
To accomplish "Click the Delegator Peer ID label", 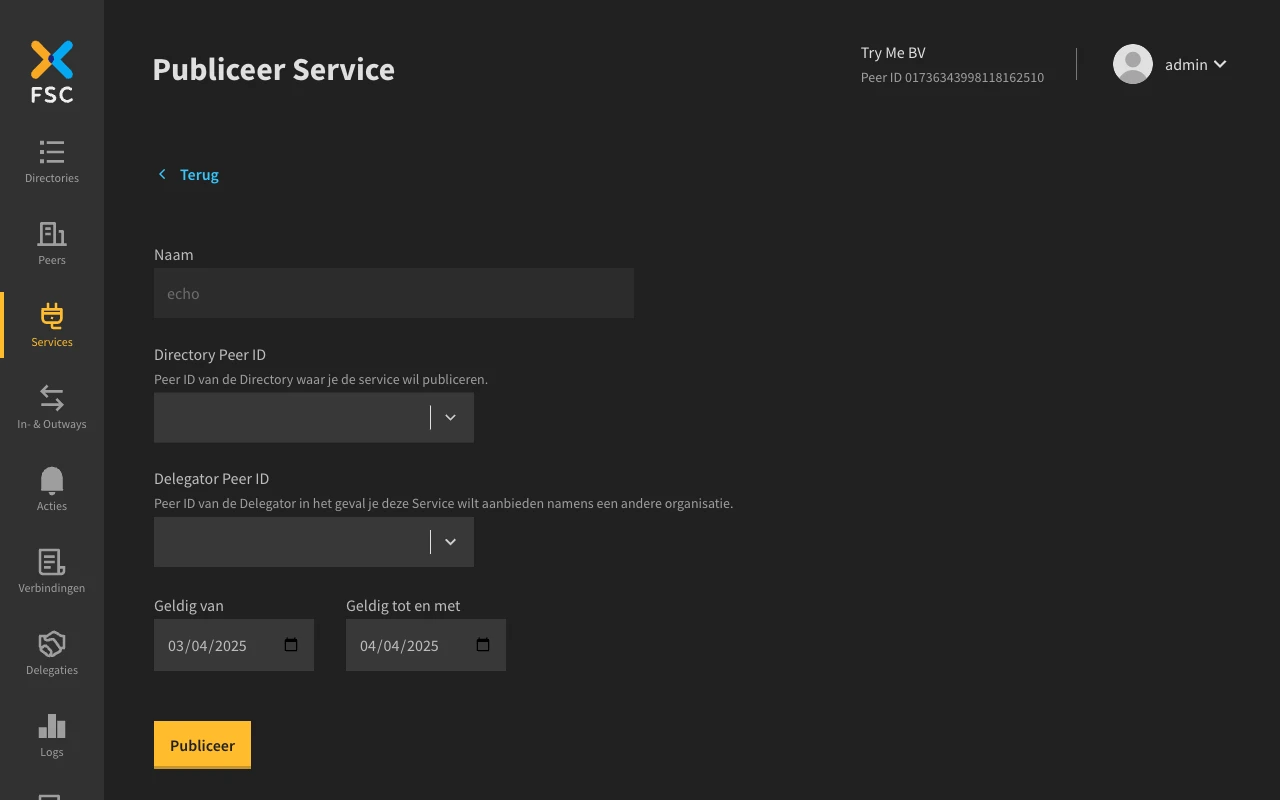I will 211,478.
